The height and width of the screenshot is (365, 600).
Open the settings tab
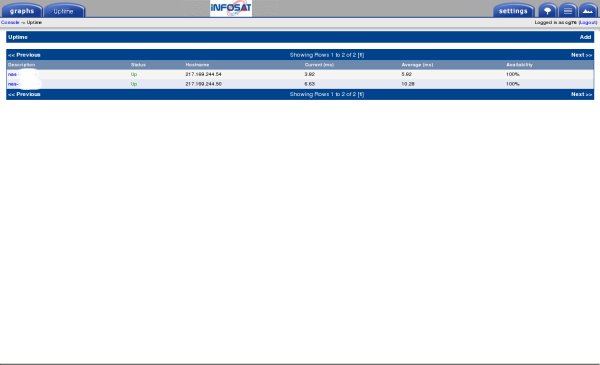513,11
